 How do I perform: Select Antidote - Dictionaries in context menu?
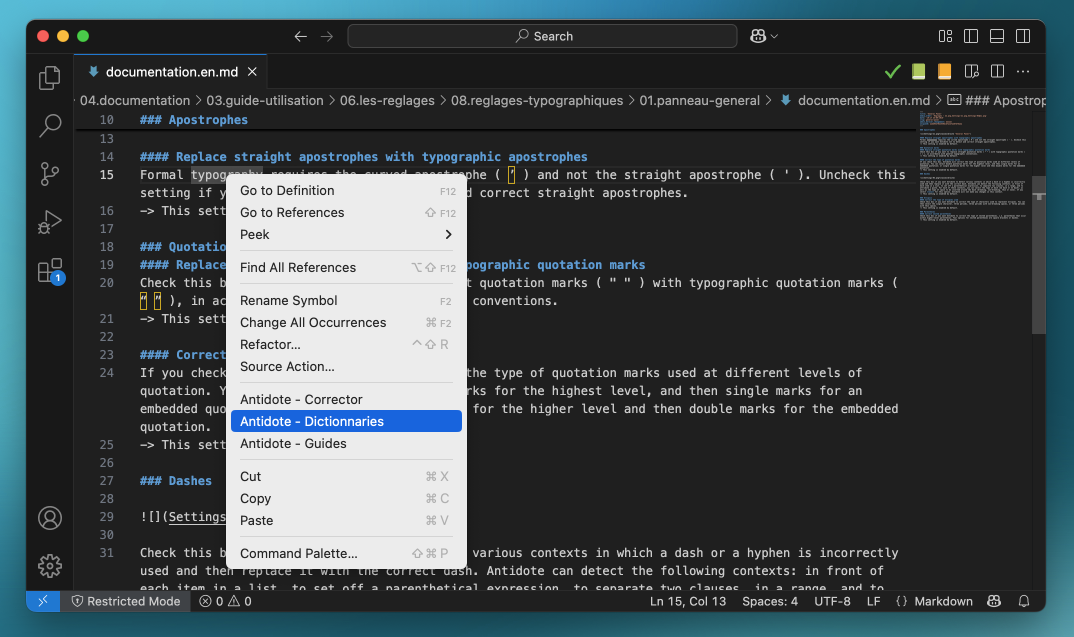tap(346, 422)
